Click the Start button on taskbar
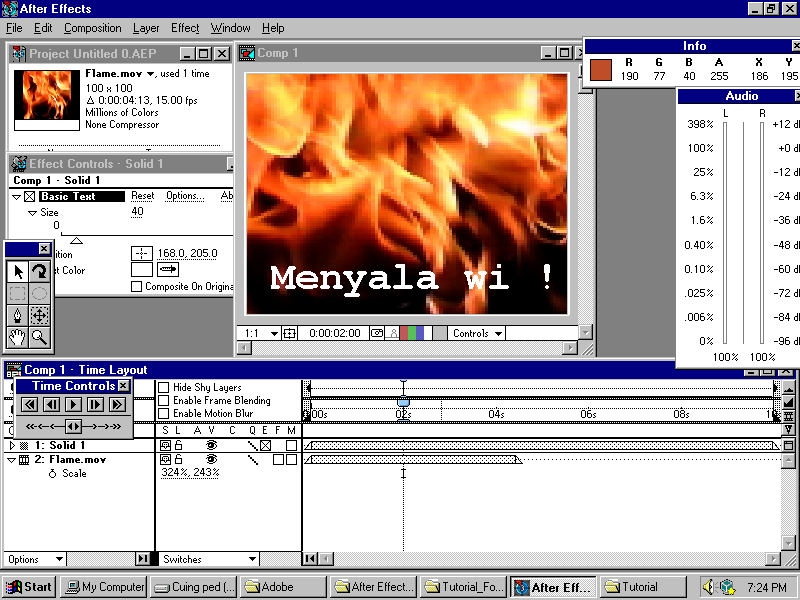 29,587
